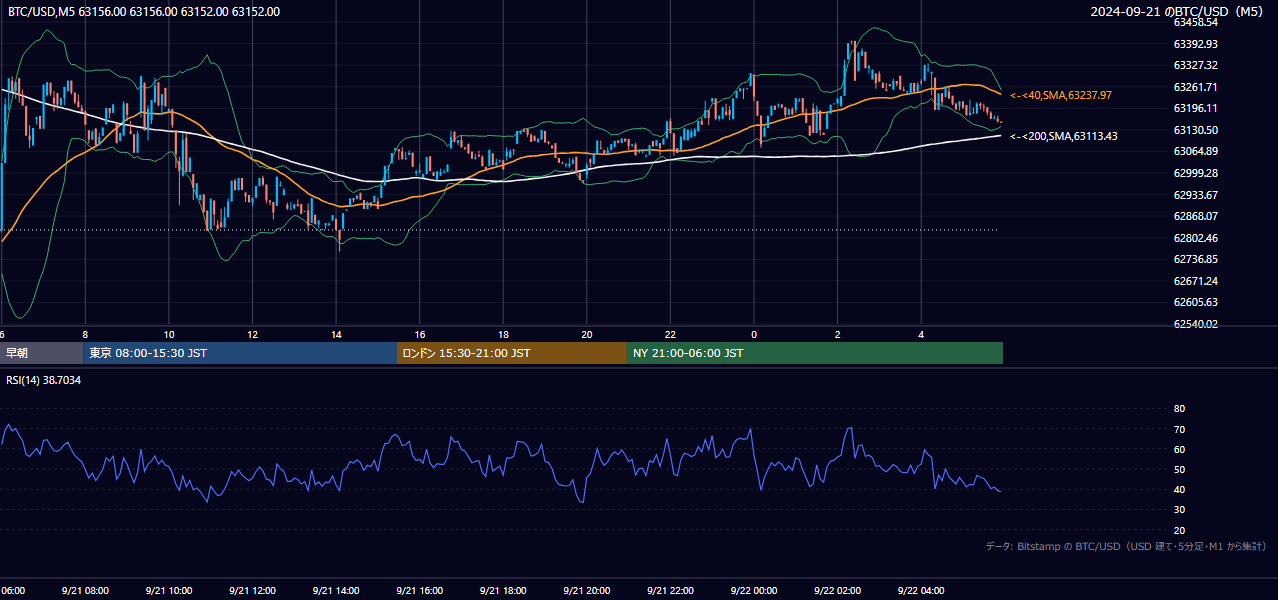Click the data source note Bitstamp の BTC/USD

(x=1126, y=546)
